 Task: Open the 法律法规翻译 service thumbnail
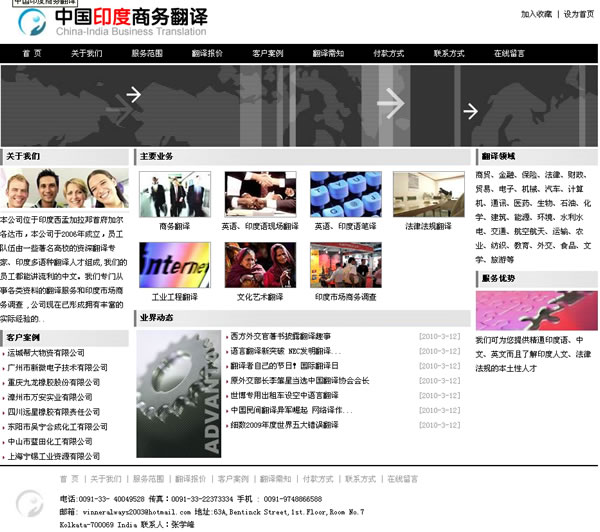(428, 194)
